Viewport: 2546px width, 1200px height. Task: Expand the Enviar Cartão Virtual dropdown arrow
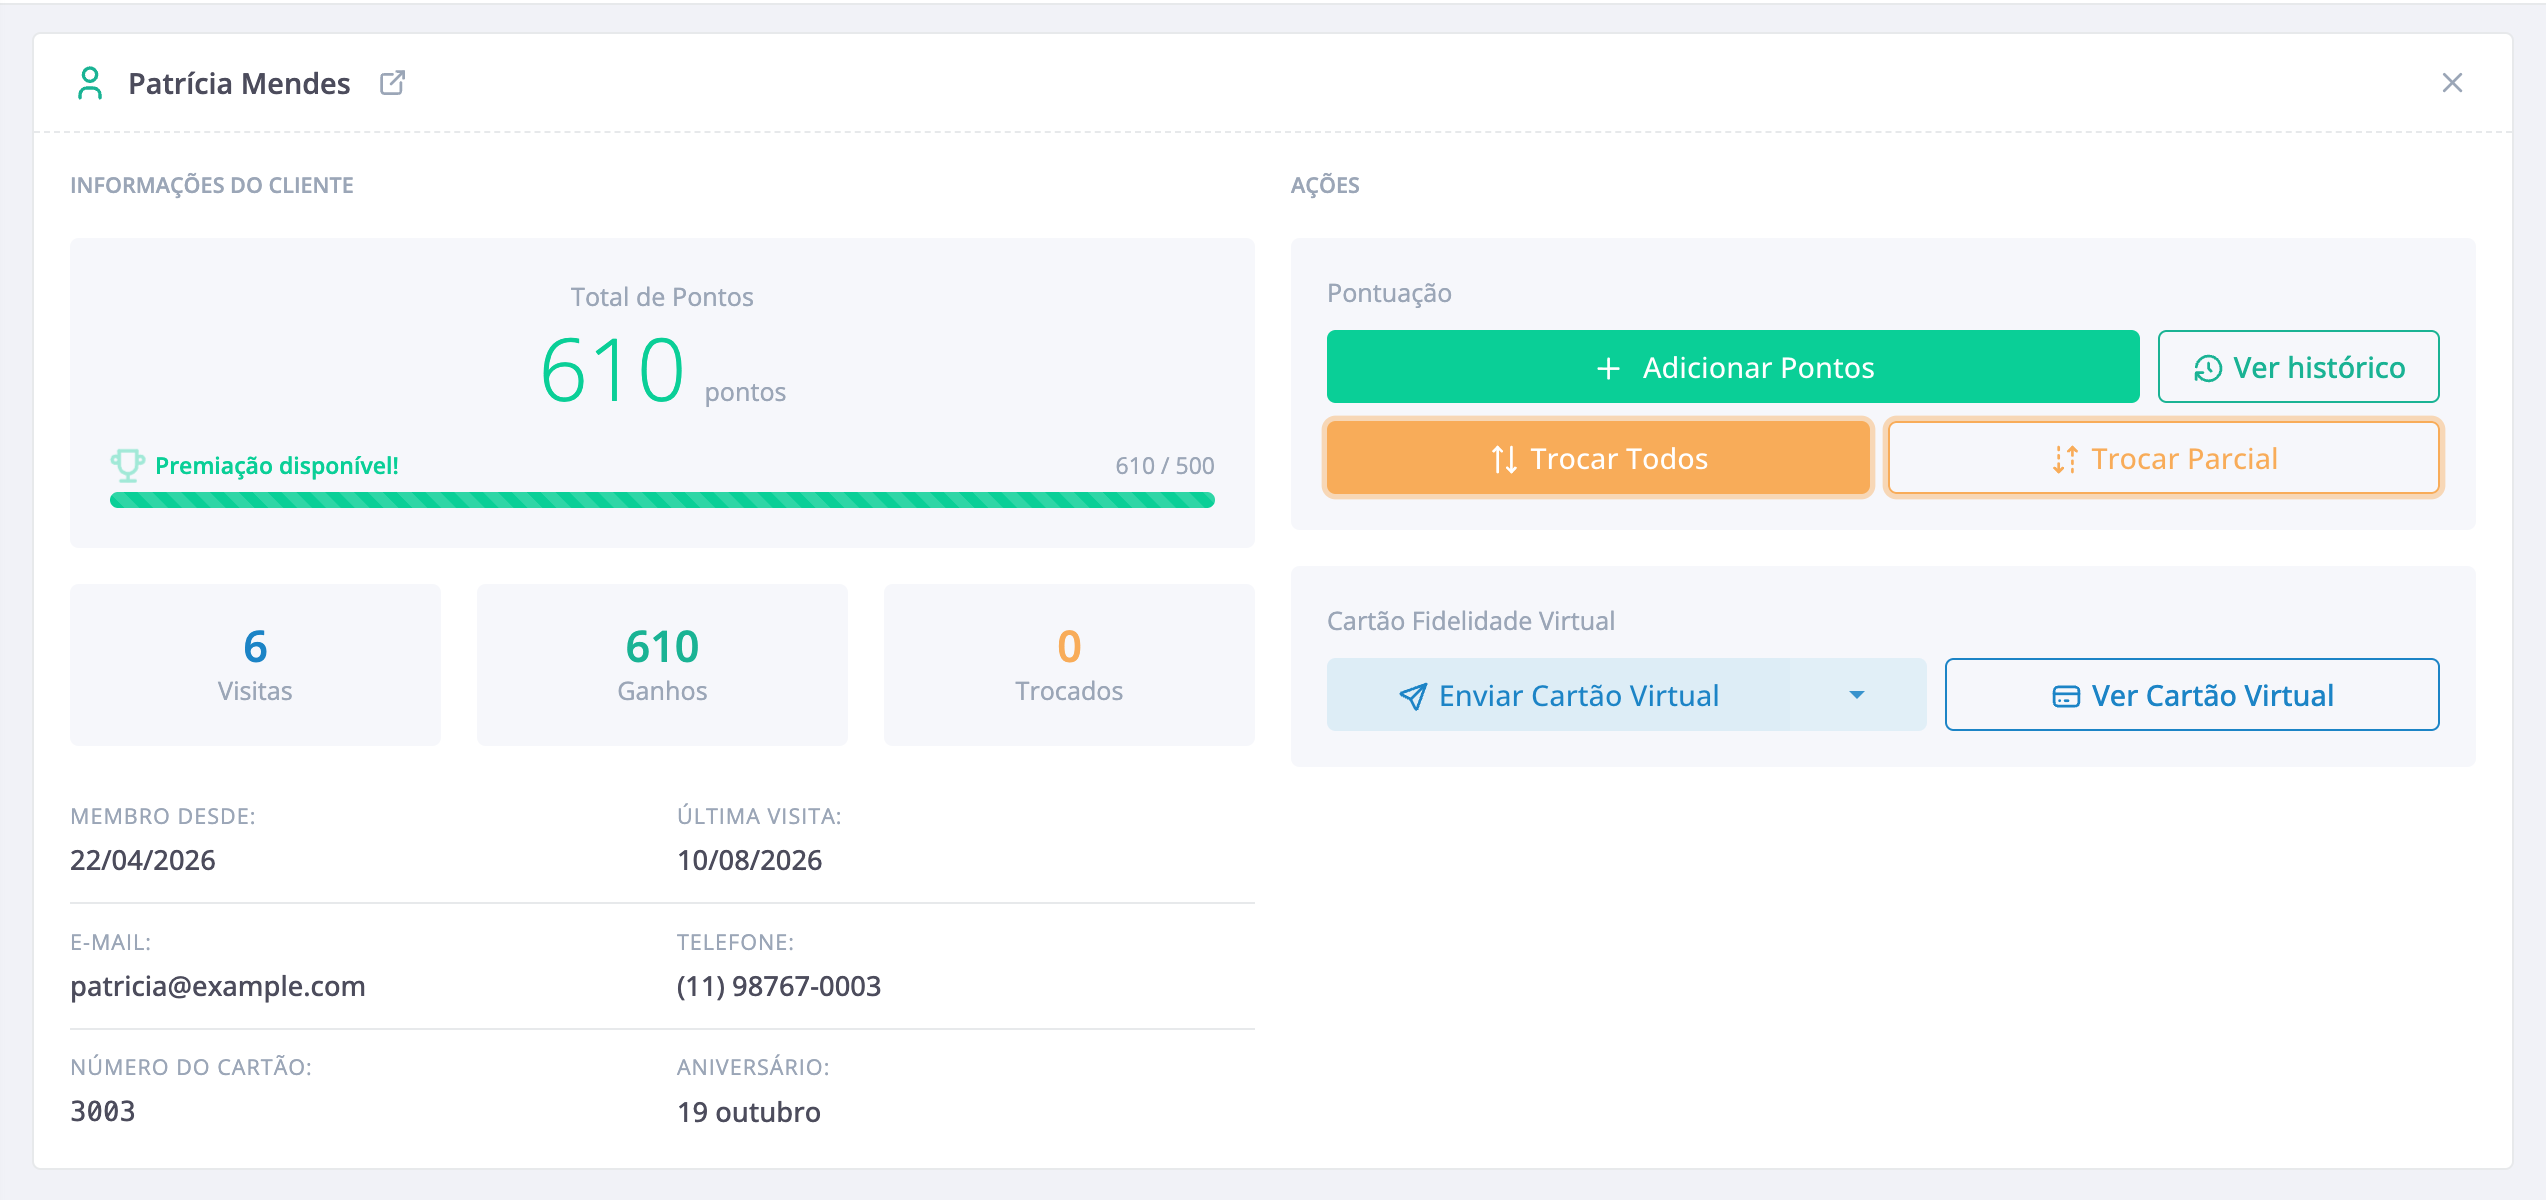(1857, 695)
